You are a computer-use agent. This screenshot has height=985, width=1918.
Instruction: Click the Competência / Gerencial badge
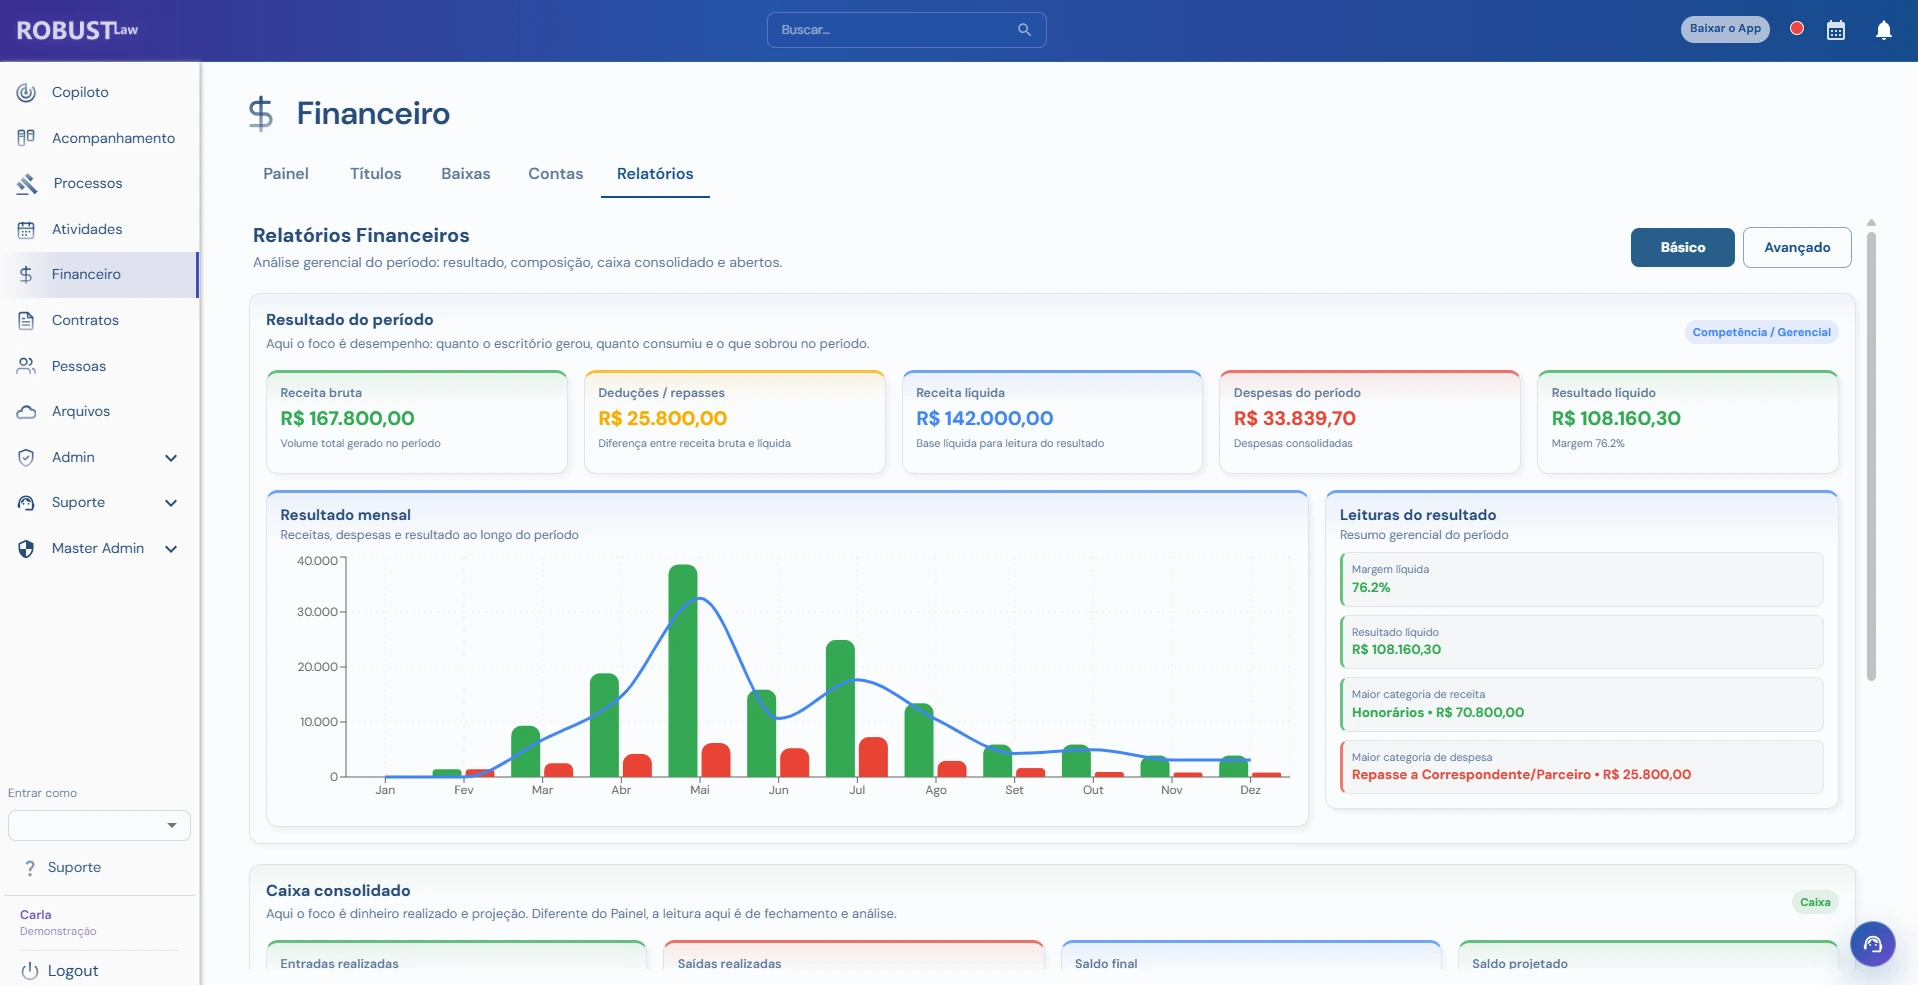pyautogui.click(x=1762, y=332)
